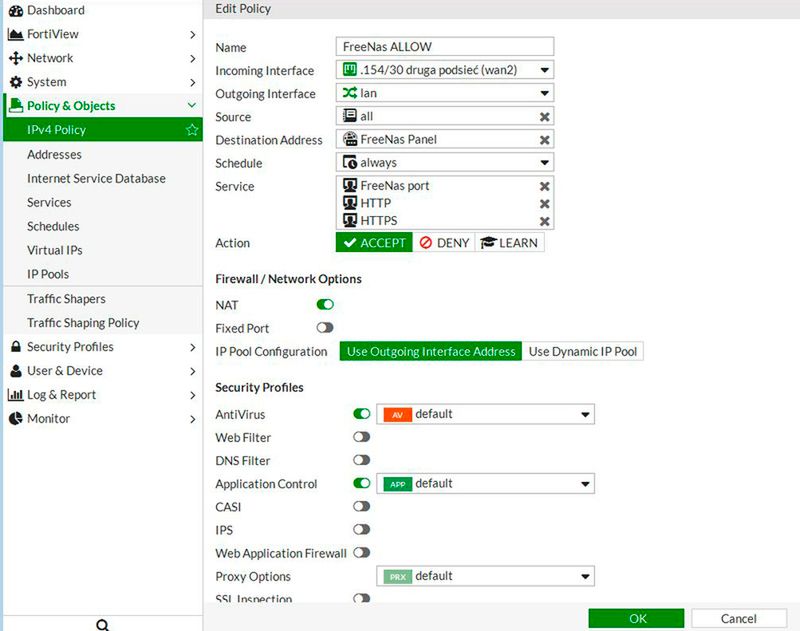Choose Use Outgoing Interface Address
This screenshot has height=631, width=800.
pyautogui.click(x=431, y=351)
